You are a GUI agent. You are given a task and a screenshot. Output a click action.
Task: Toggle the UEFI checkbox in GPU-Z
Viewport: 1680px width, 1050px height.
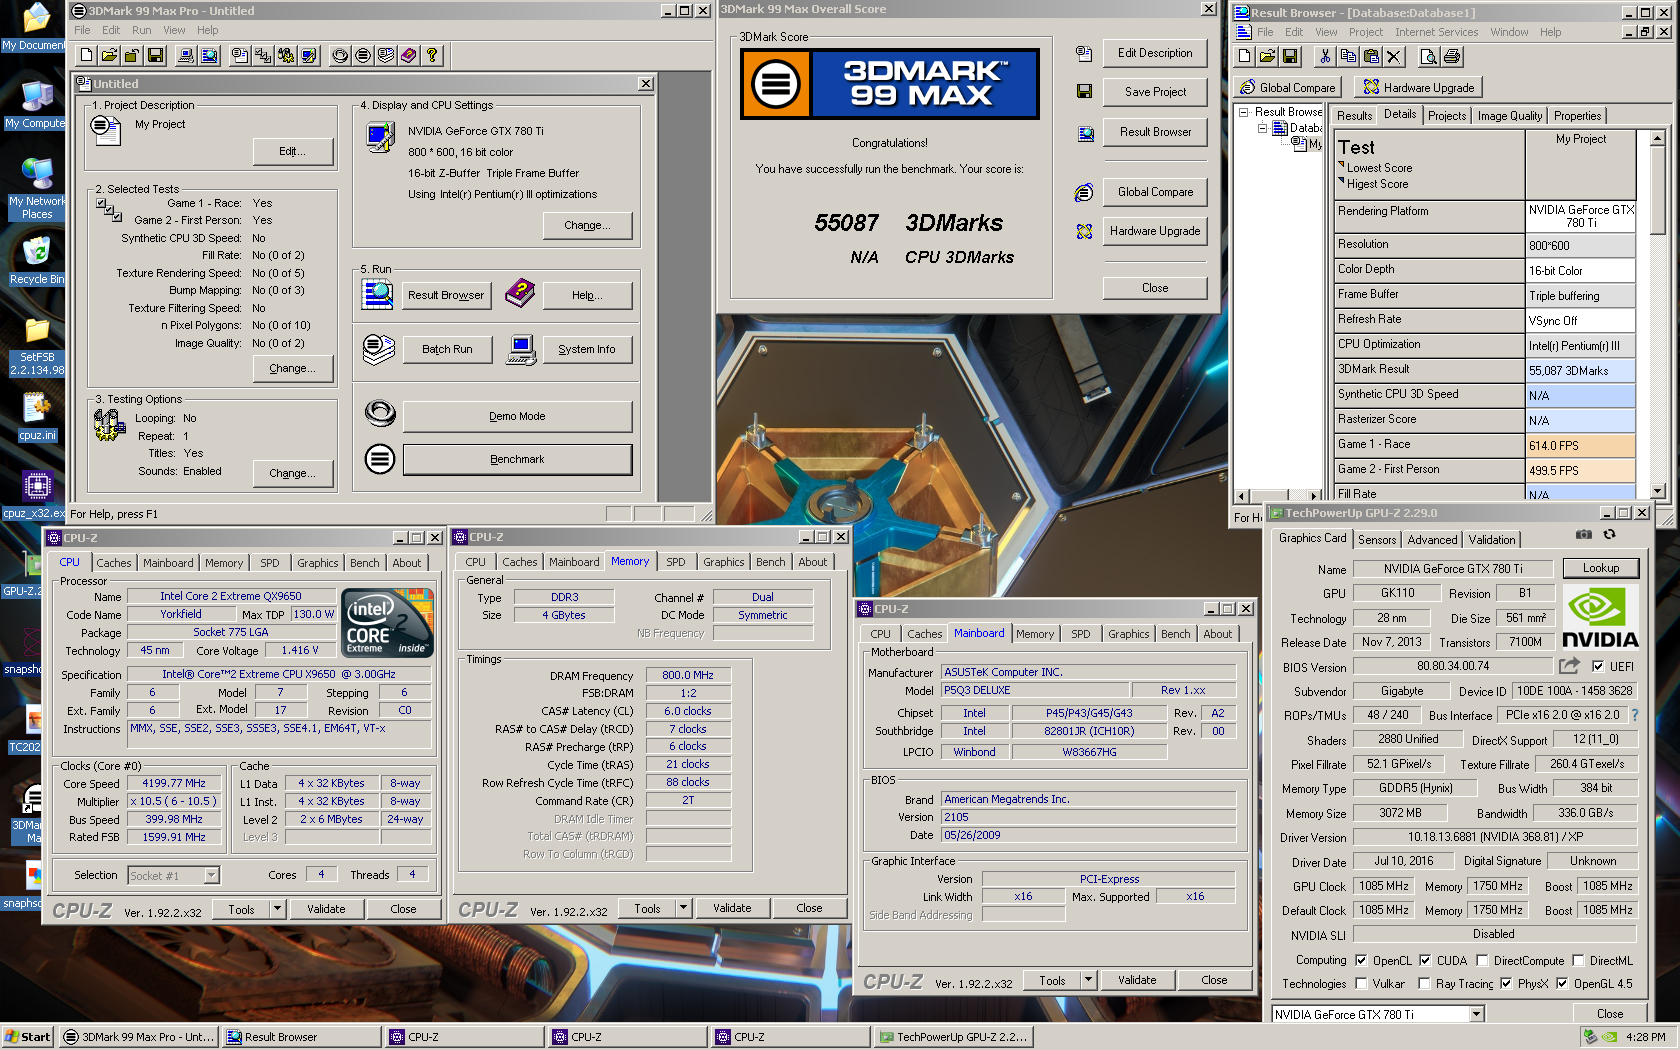click(x=1598, y=666)
